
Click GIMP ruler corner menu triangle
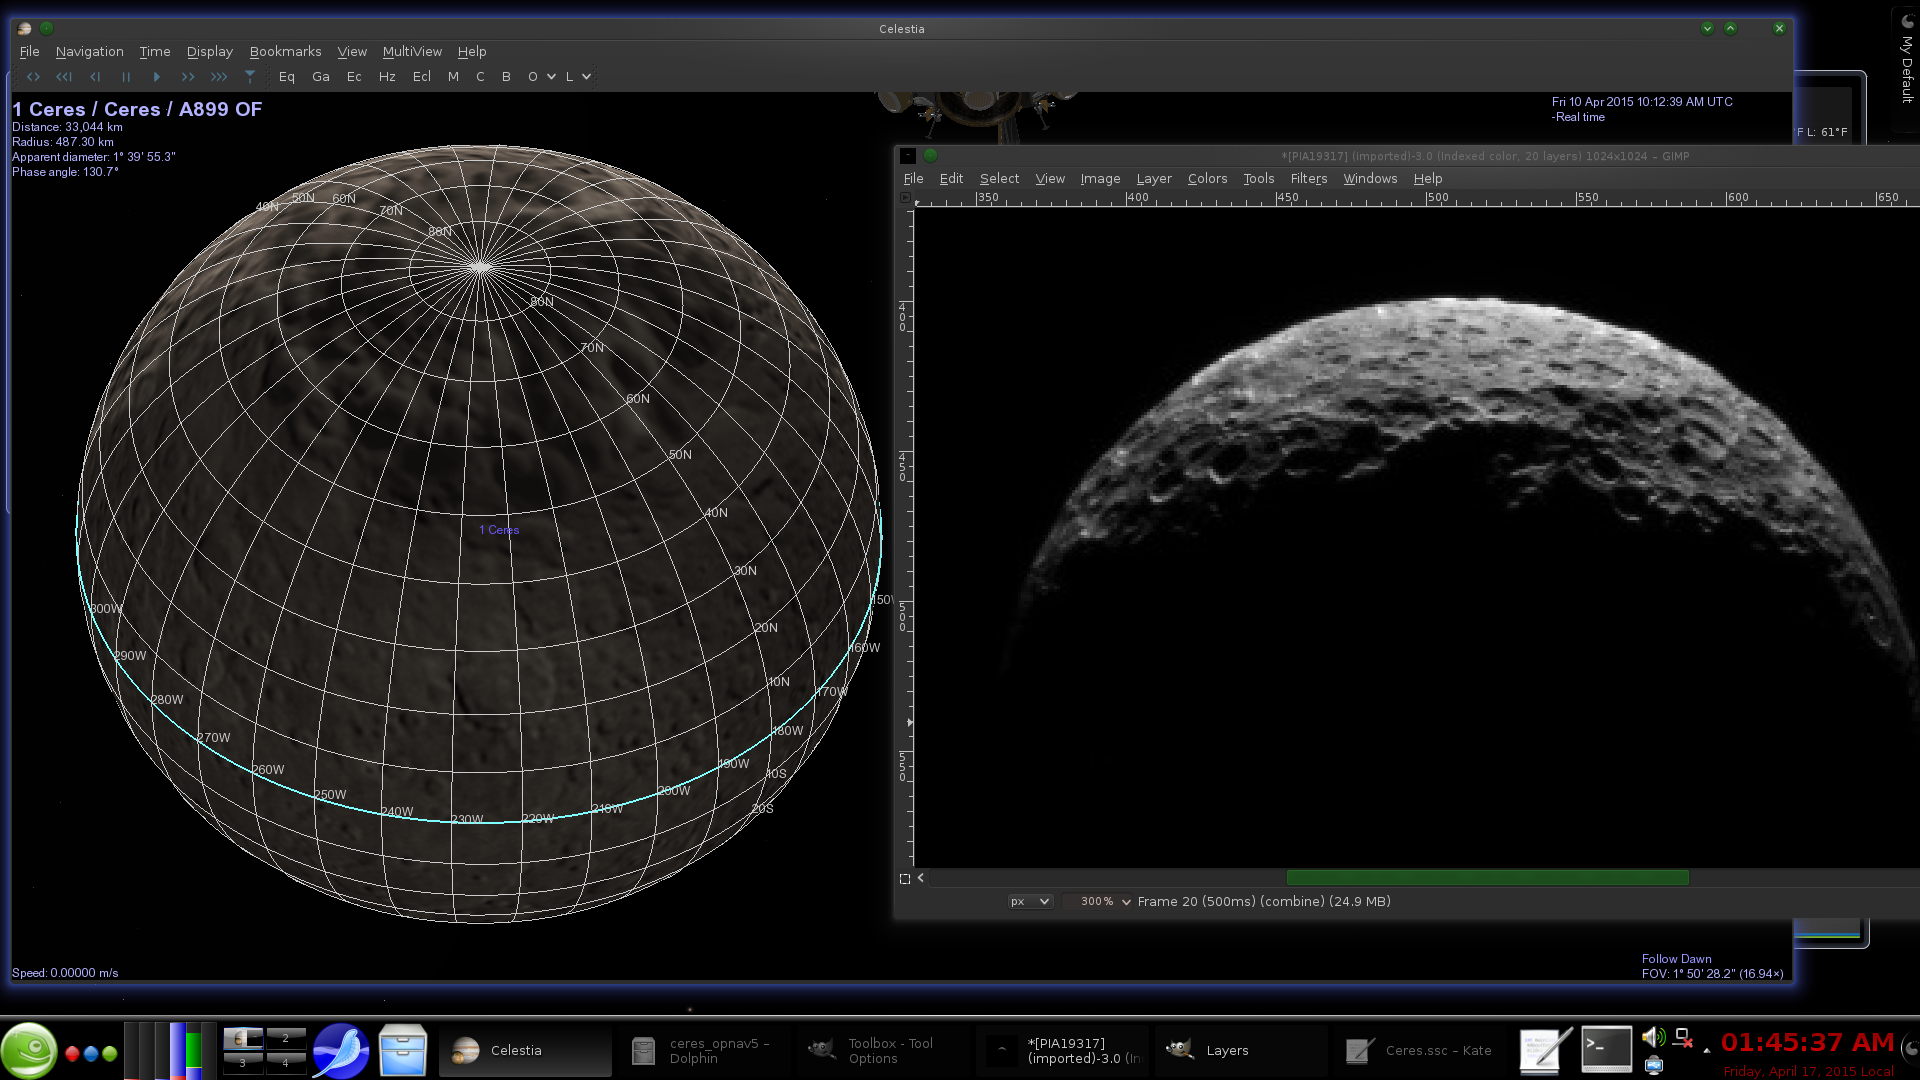[905, 198]
